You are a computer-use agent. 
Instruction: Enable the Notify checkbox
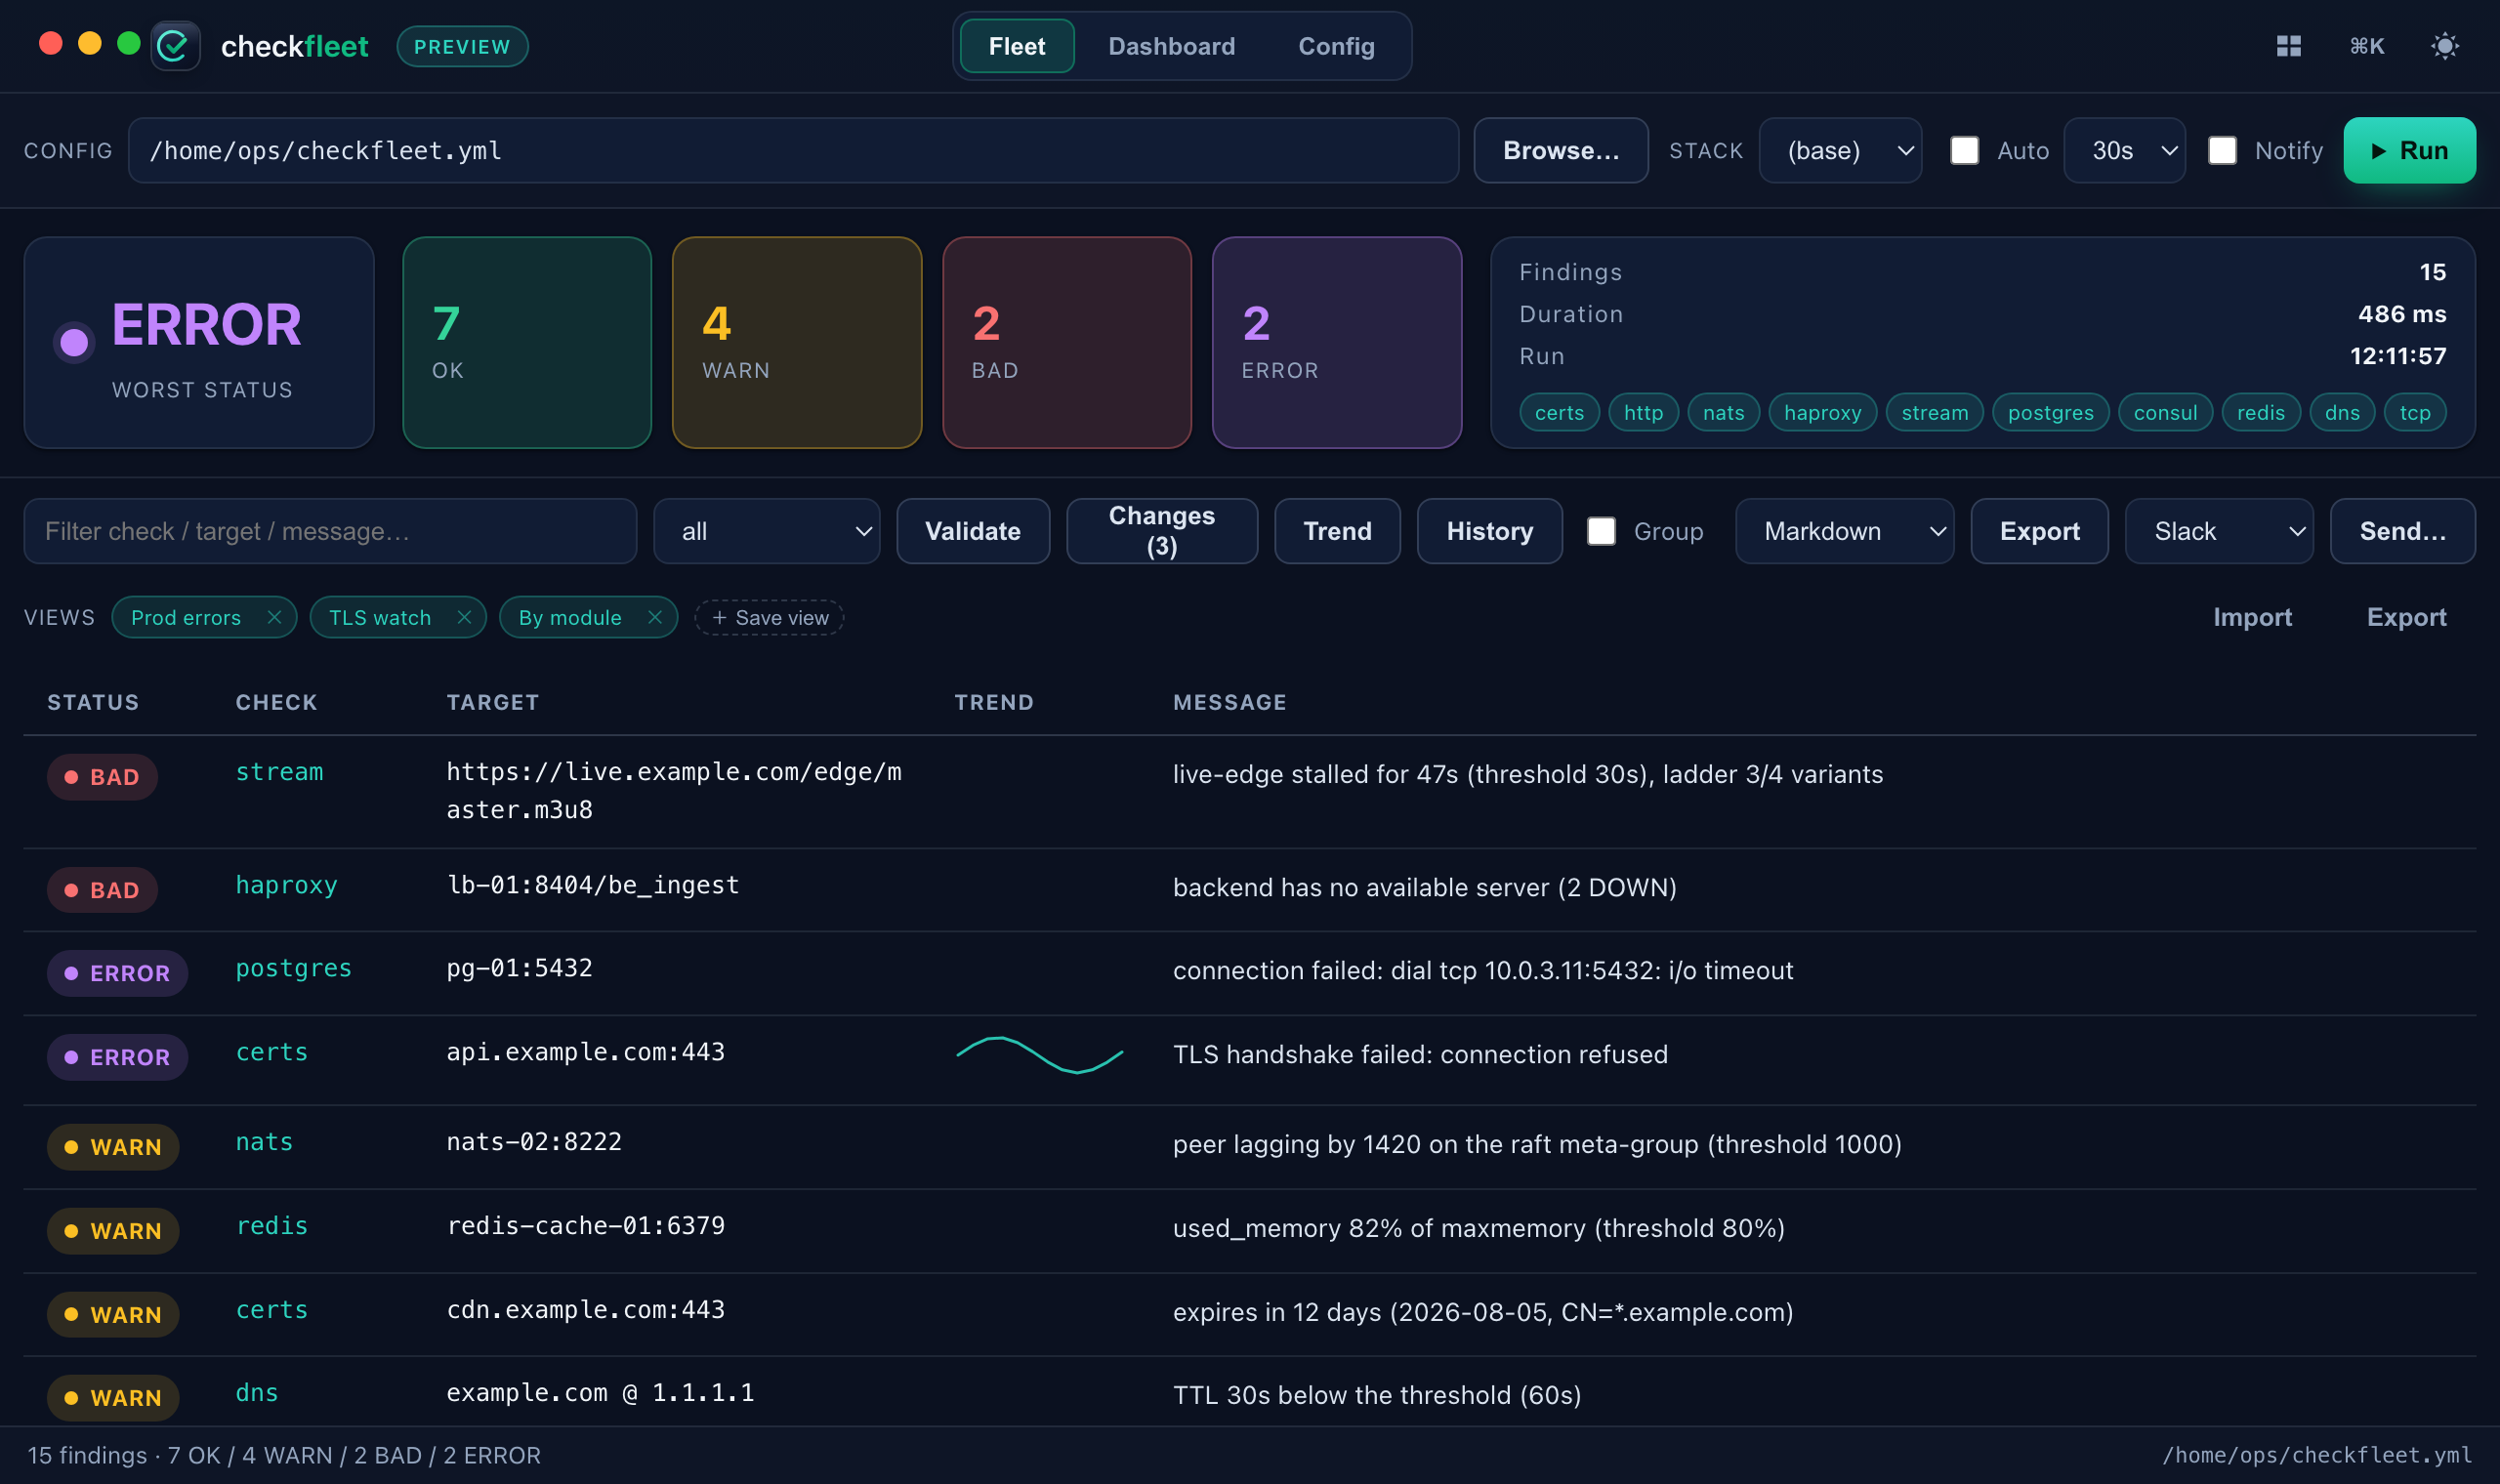point(2221,150)
